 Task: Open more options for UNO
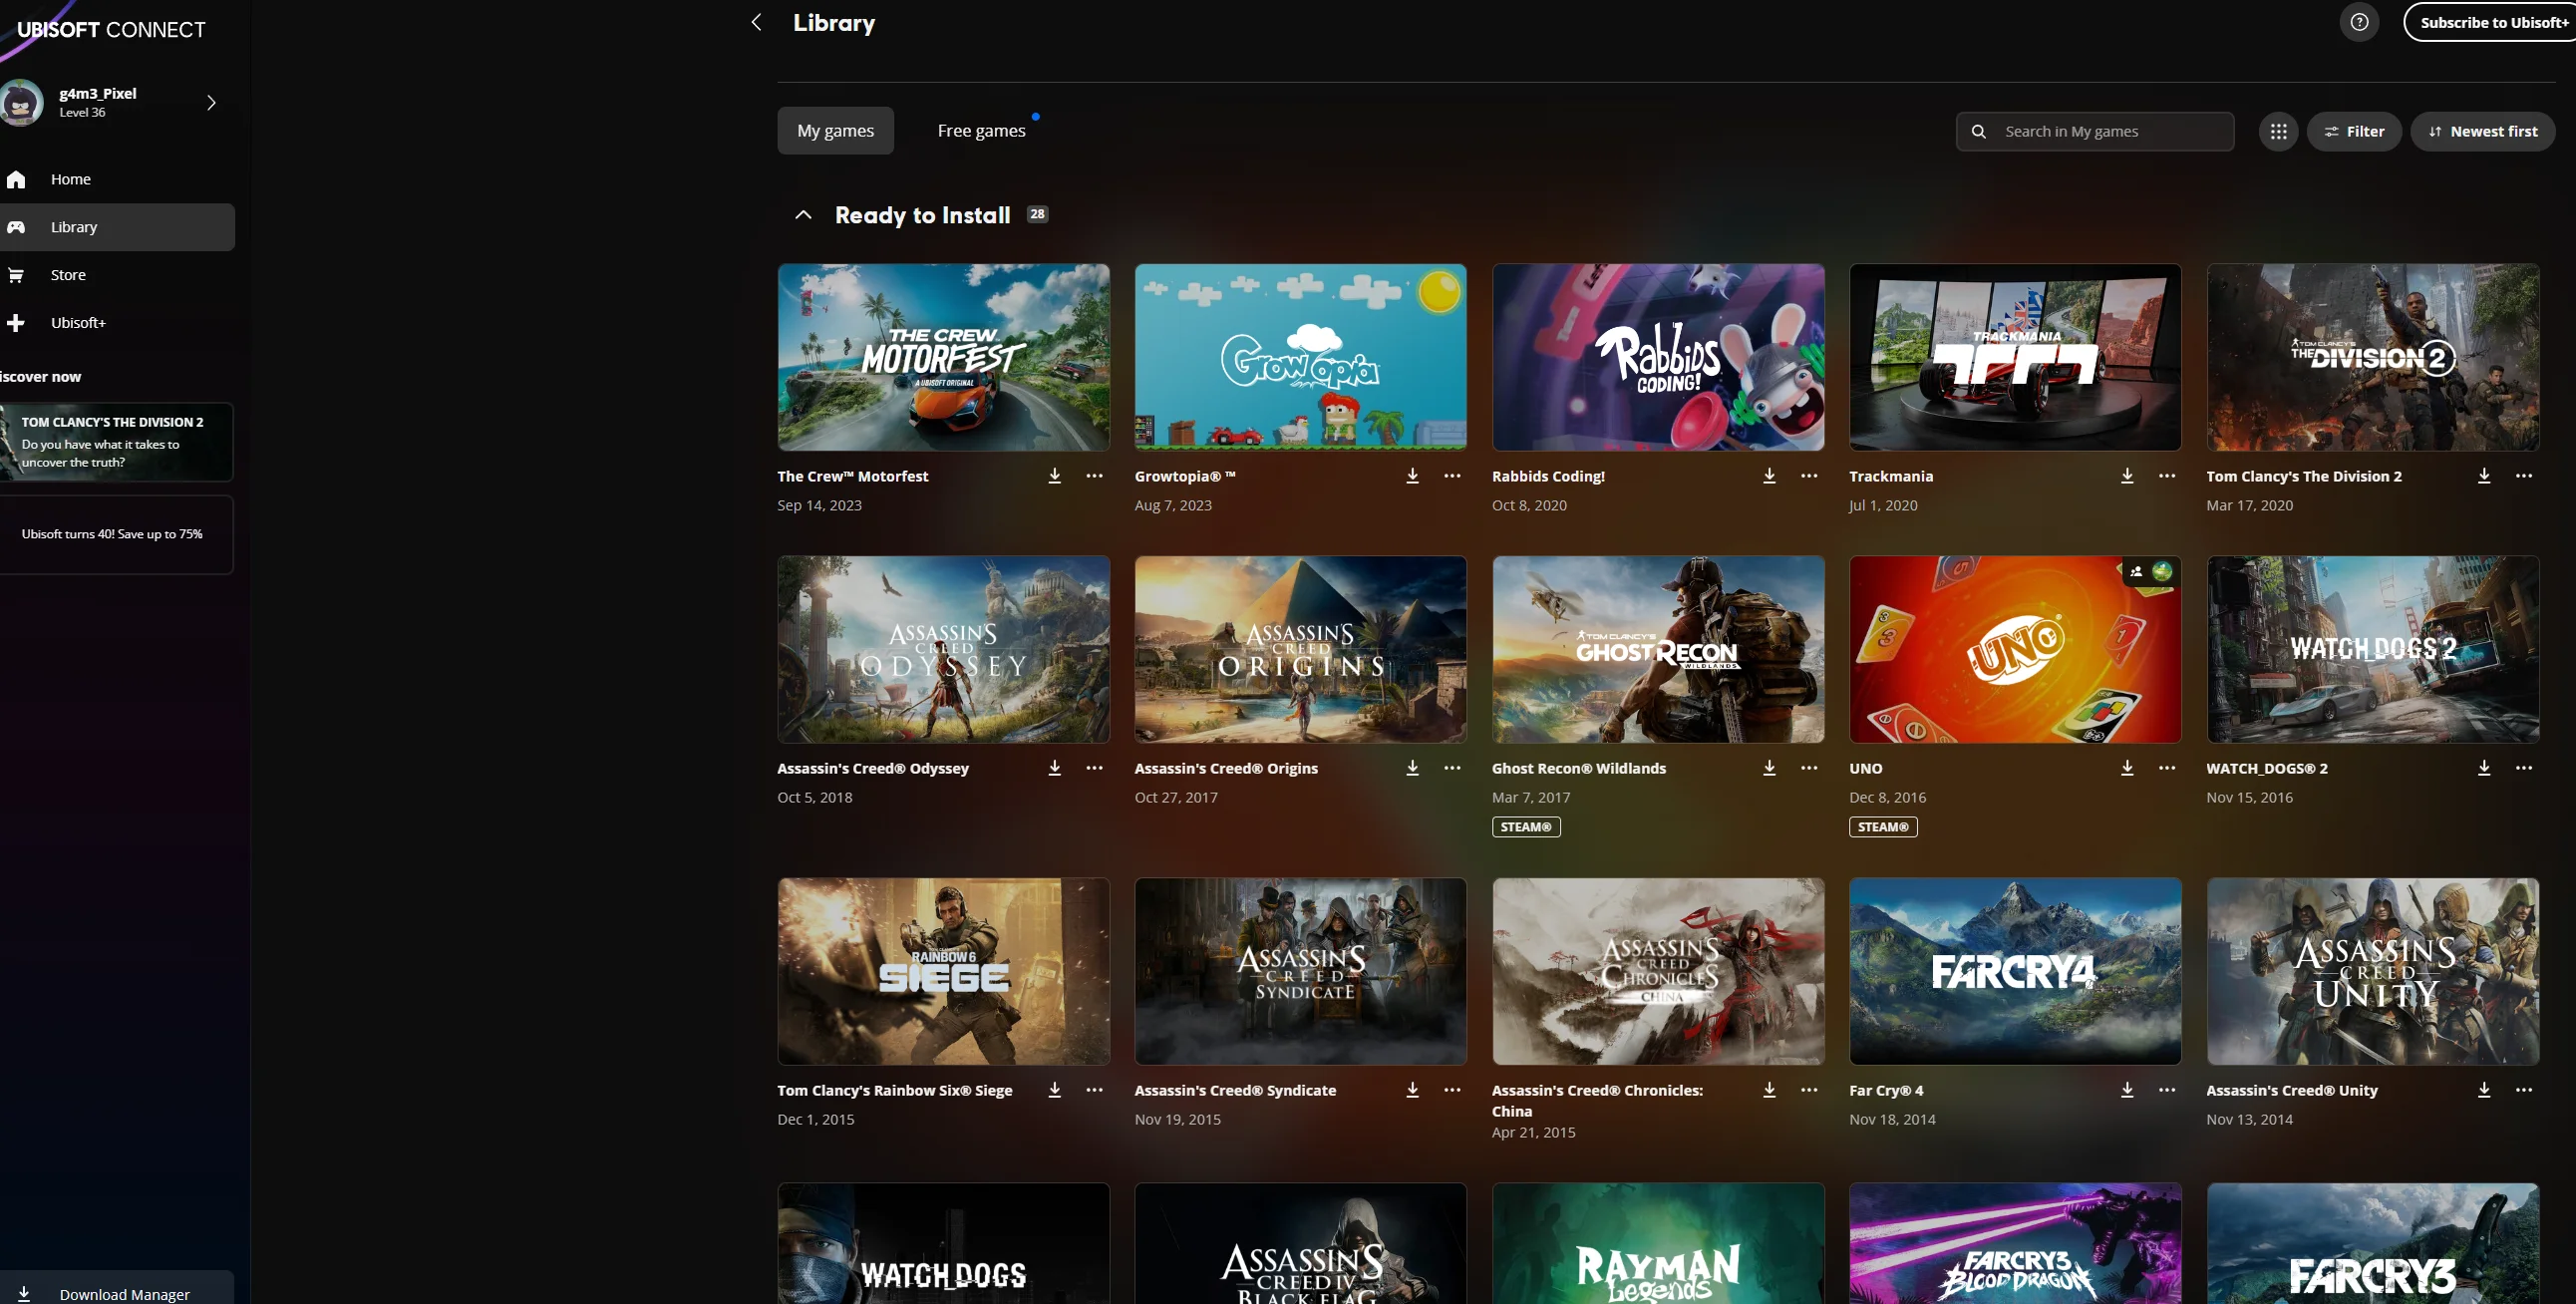(2167, 768)
